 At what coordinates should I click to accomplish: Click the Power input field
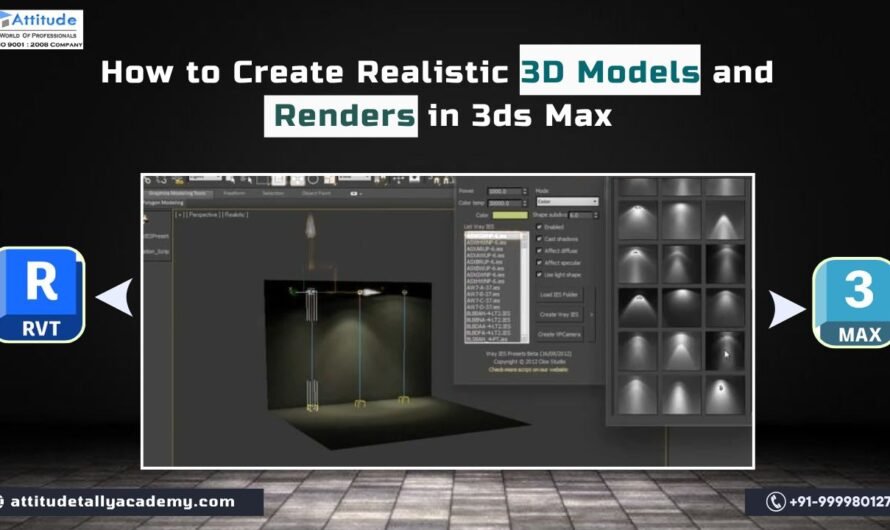505,191
